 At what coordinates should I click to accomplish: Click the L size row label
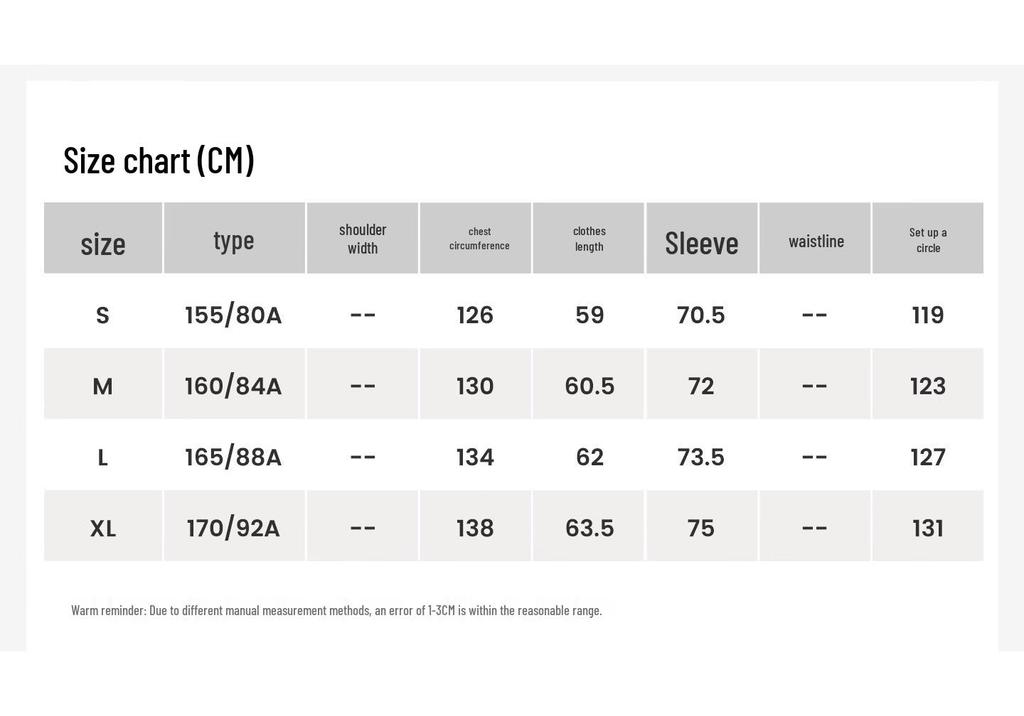pos(103,458)
